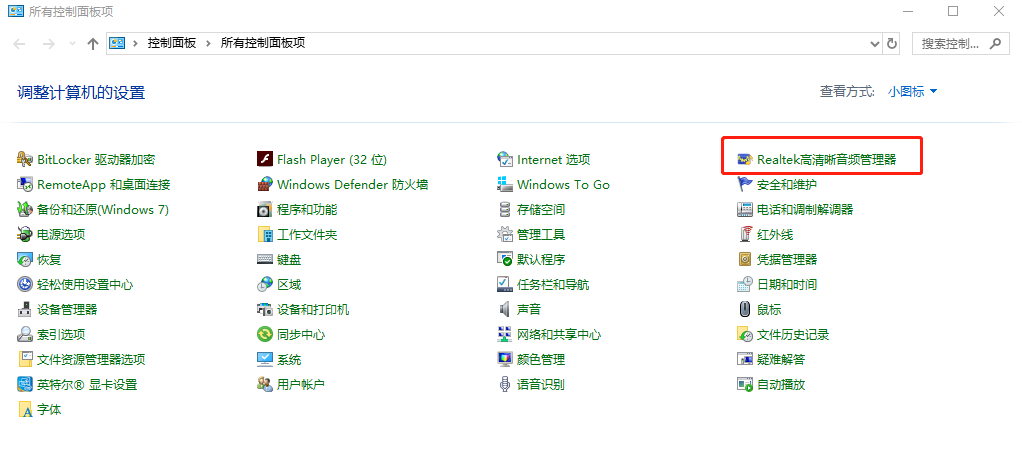Click the 鼠标 icon
This screenshot has height=458, width=1022.
[744, 309]
